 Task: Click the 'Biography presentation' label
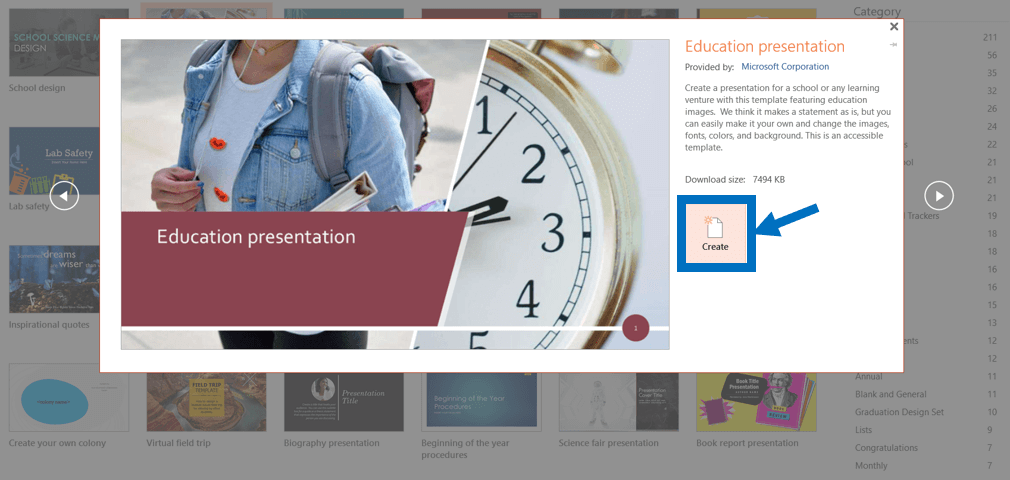click(x=332, y=443)
